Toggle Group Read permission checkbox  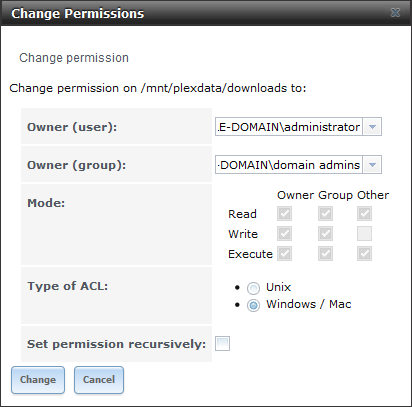point(325,214)
